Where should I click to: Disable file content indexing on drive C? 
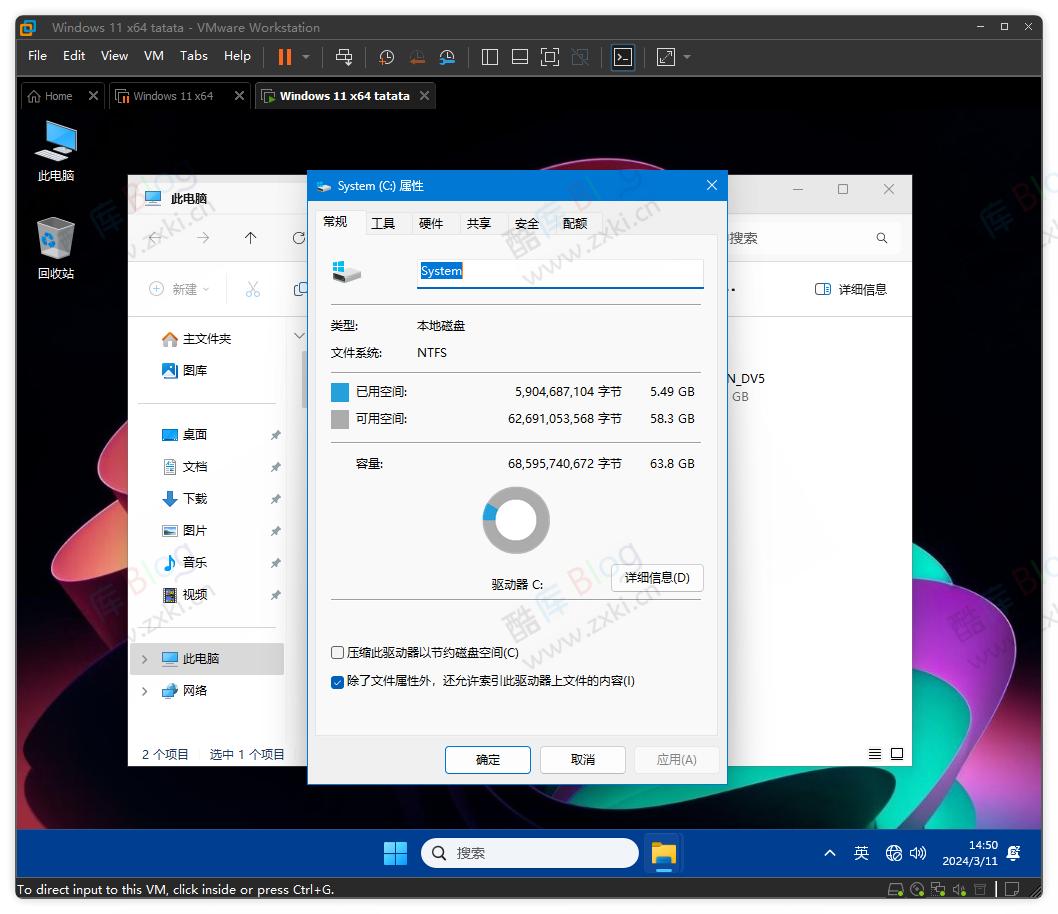pos(337,681)
